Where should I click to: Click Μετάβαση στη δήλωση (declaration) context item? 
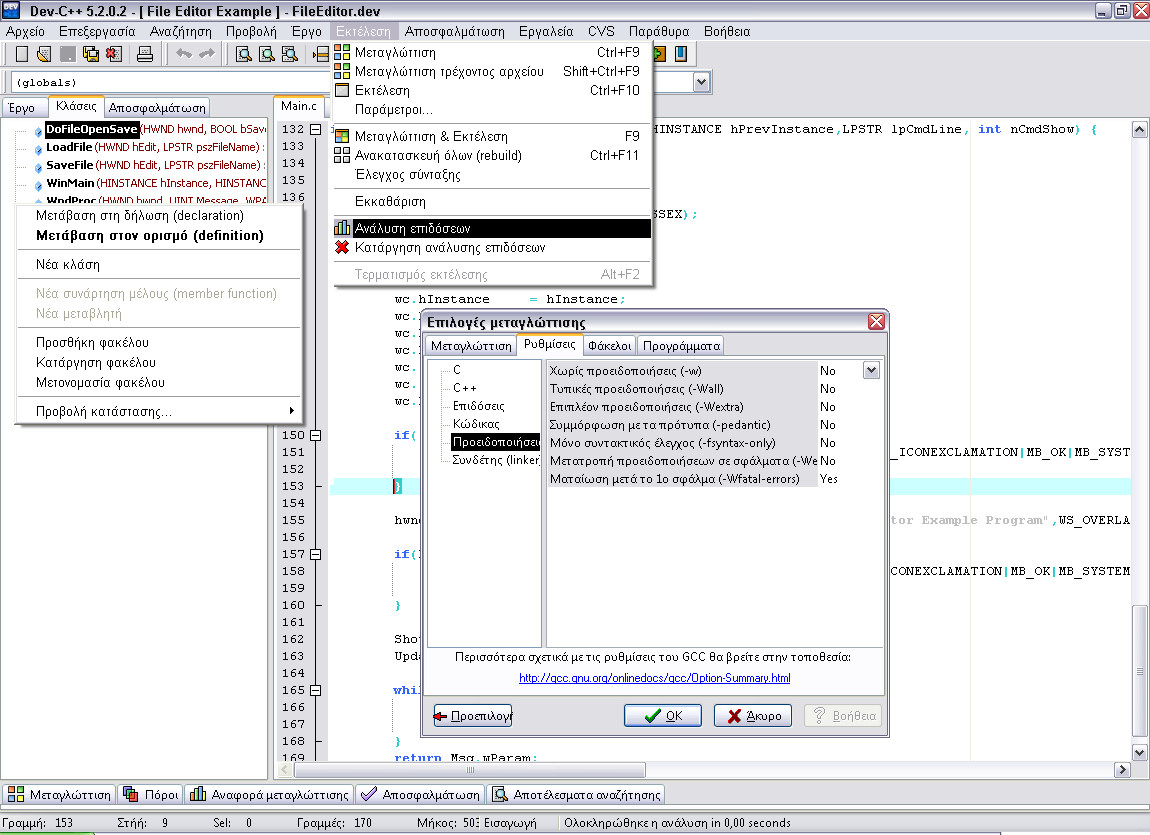159,216
